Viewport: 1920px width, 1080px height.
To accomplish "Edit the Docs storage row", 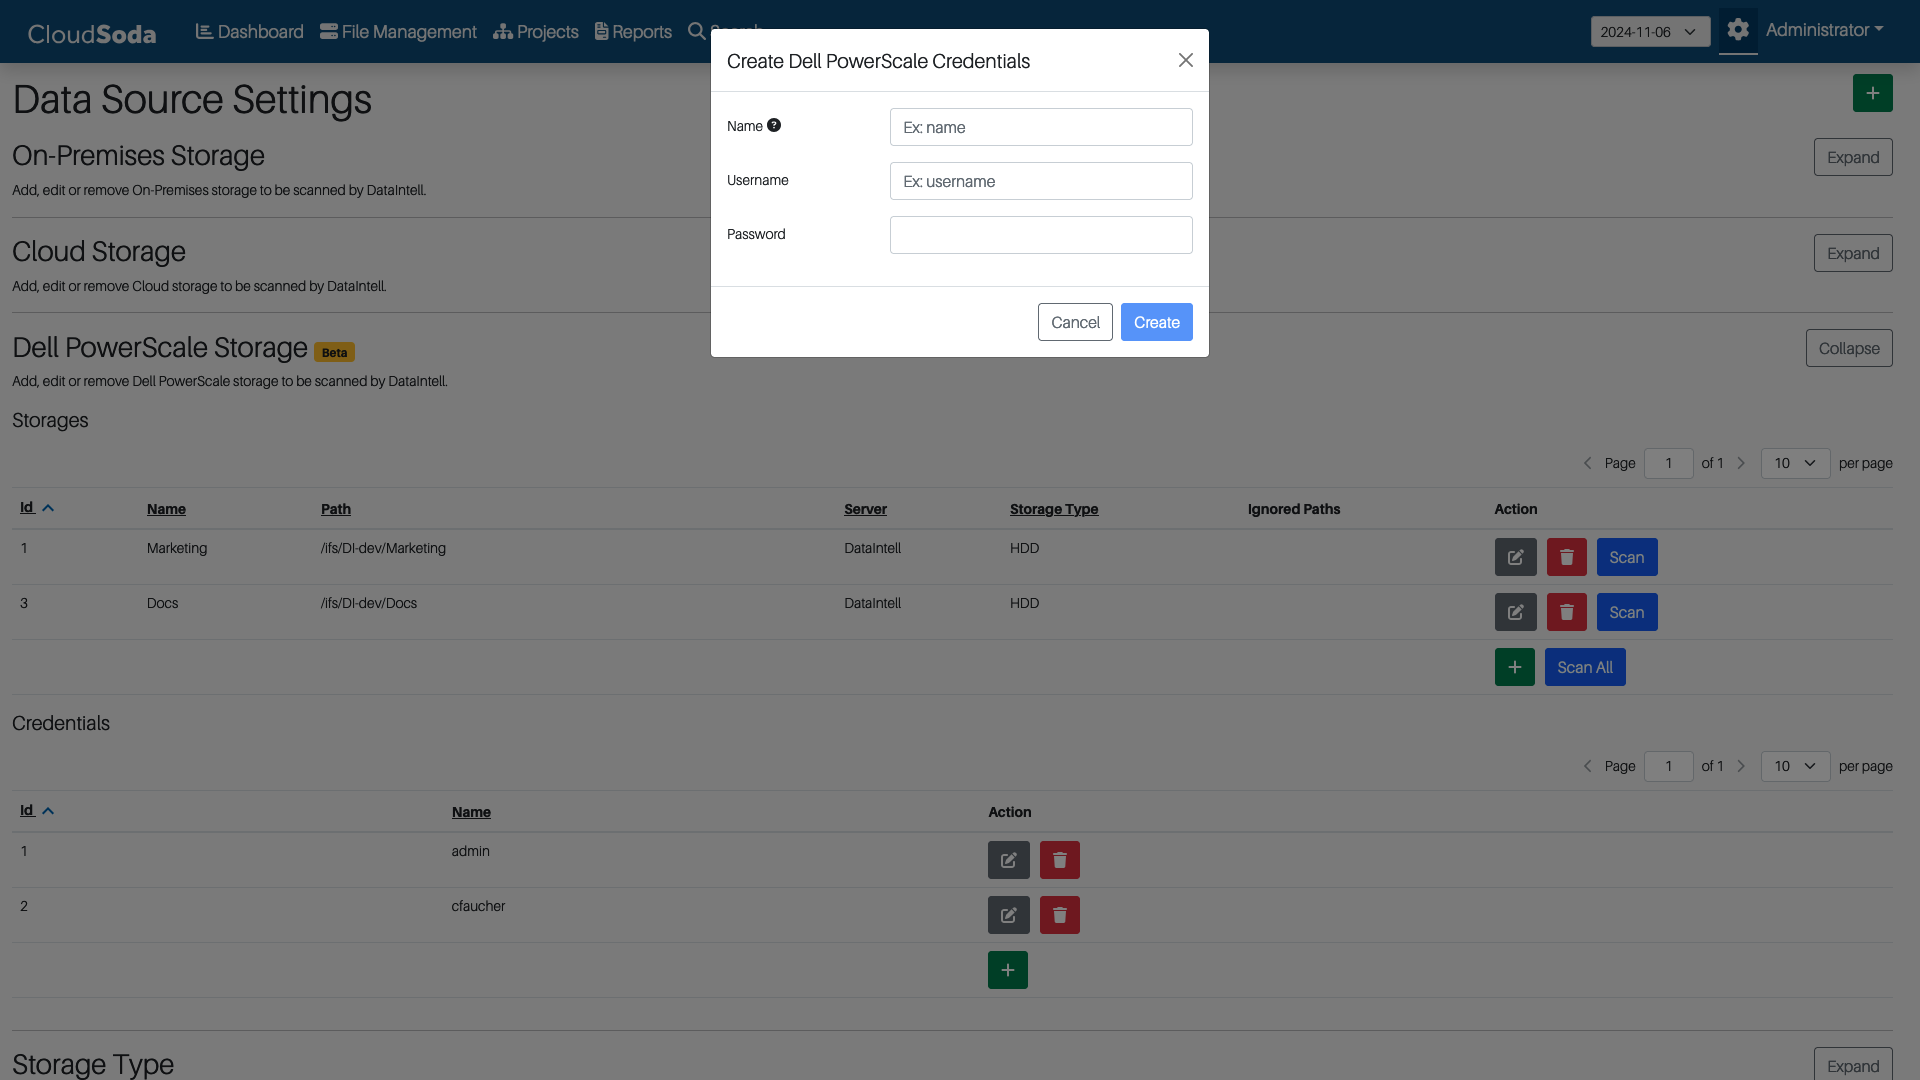I will click(x=1515, y=612).
